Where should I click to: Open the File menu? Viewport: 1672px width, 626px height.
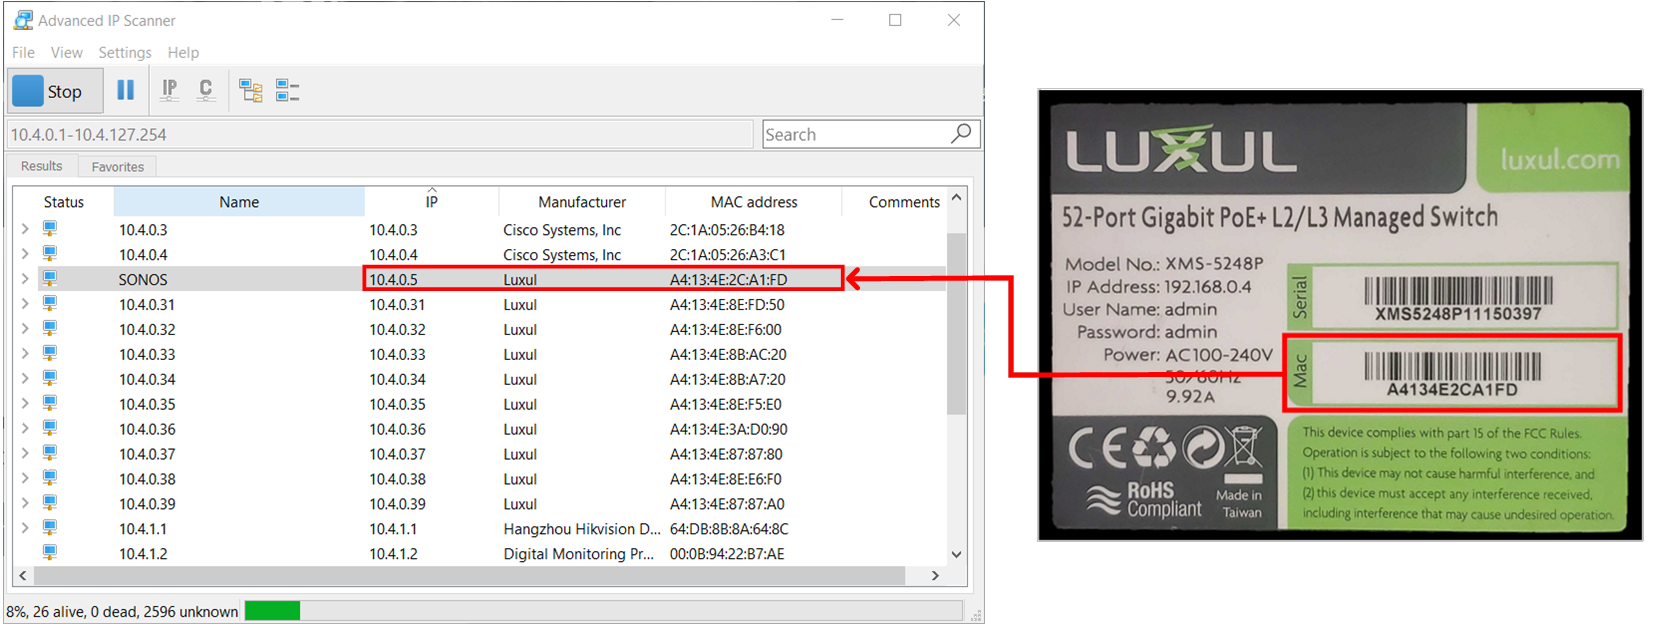23,52
